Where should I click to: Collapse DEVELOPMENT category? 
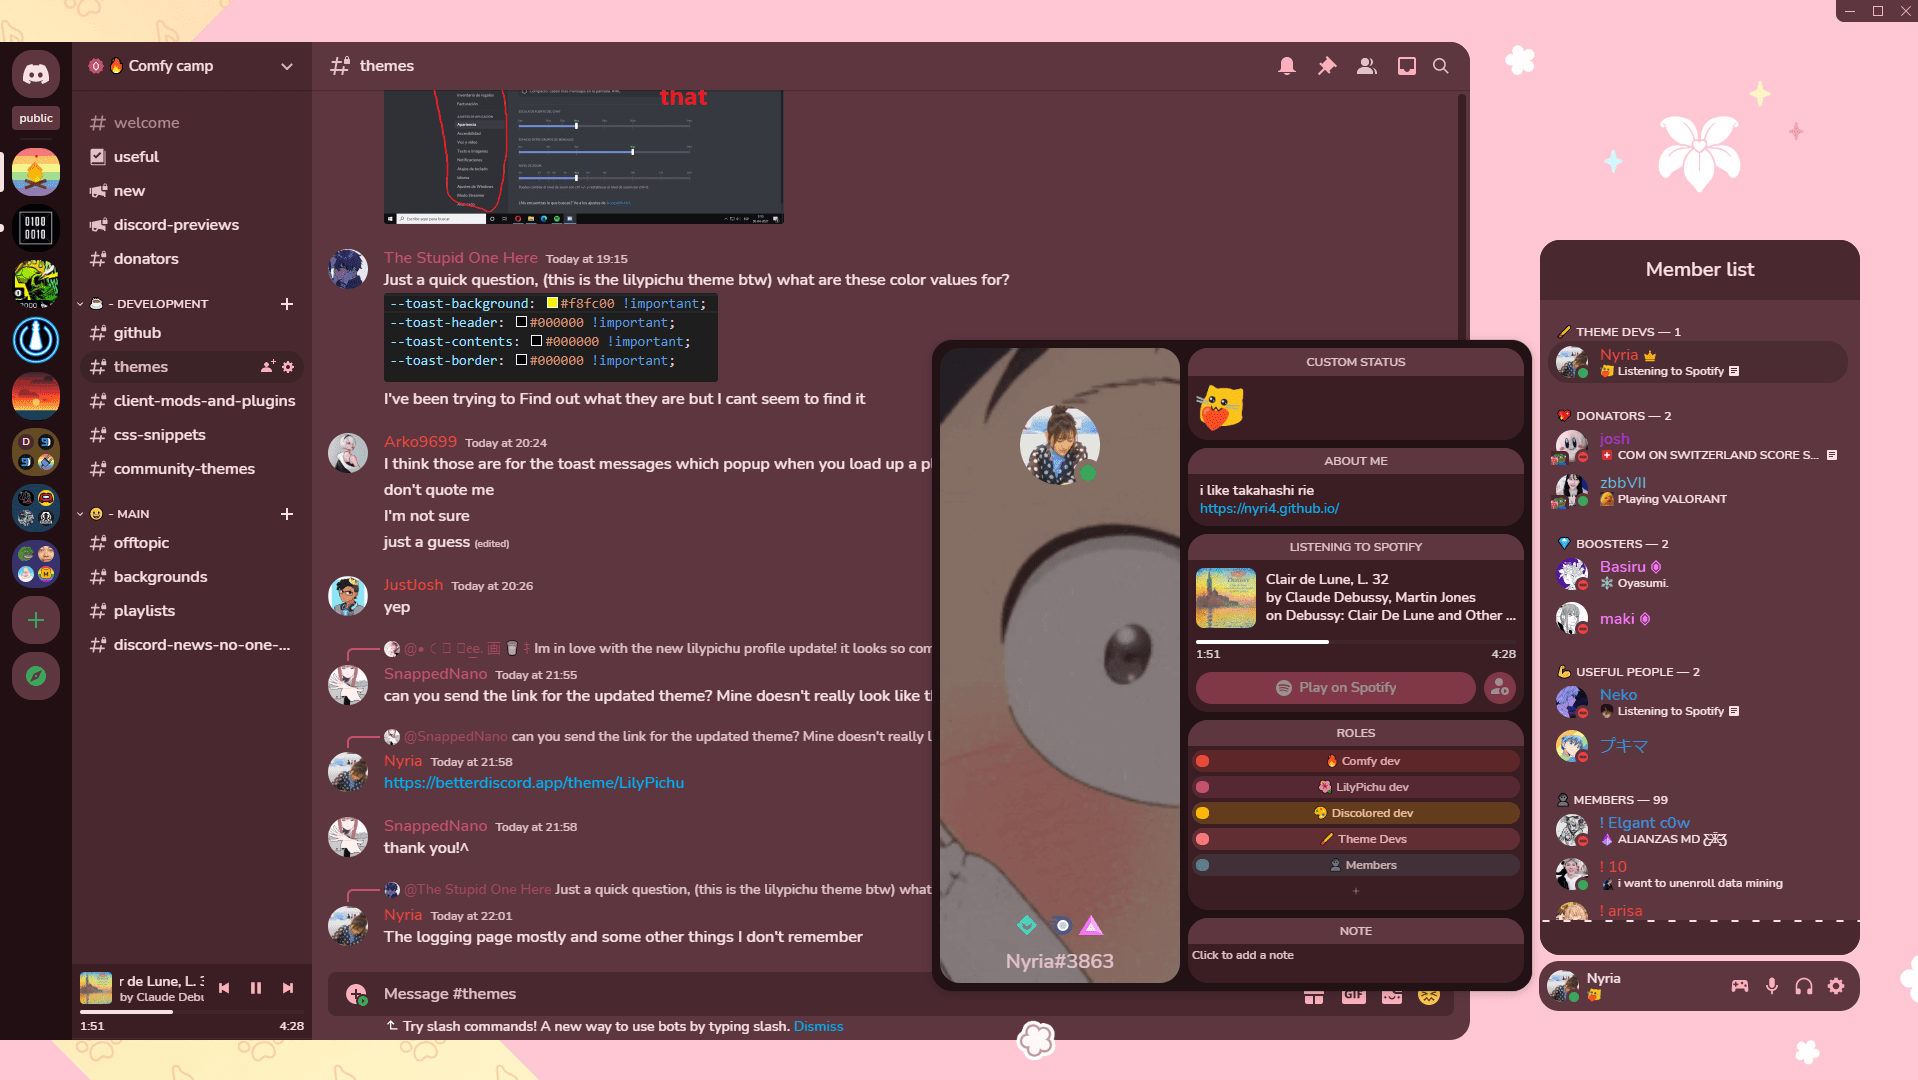point(144,304)
